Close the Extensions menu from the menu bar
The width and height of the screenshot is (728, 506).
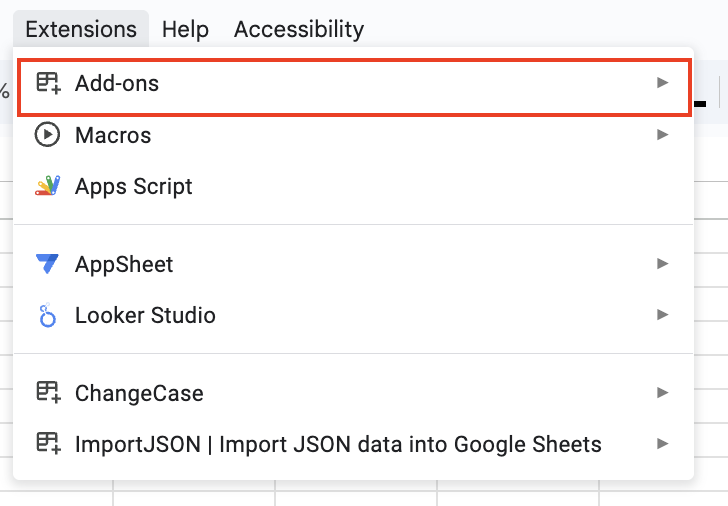[x=81, y=29]
